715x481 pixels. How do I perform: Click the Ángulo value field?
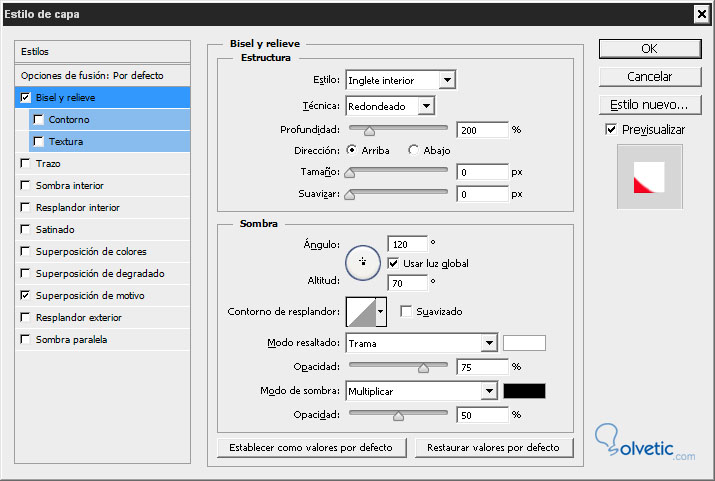pos(408,244)
